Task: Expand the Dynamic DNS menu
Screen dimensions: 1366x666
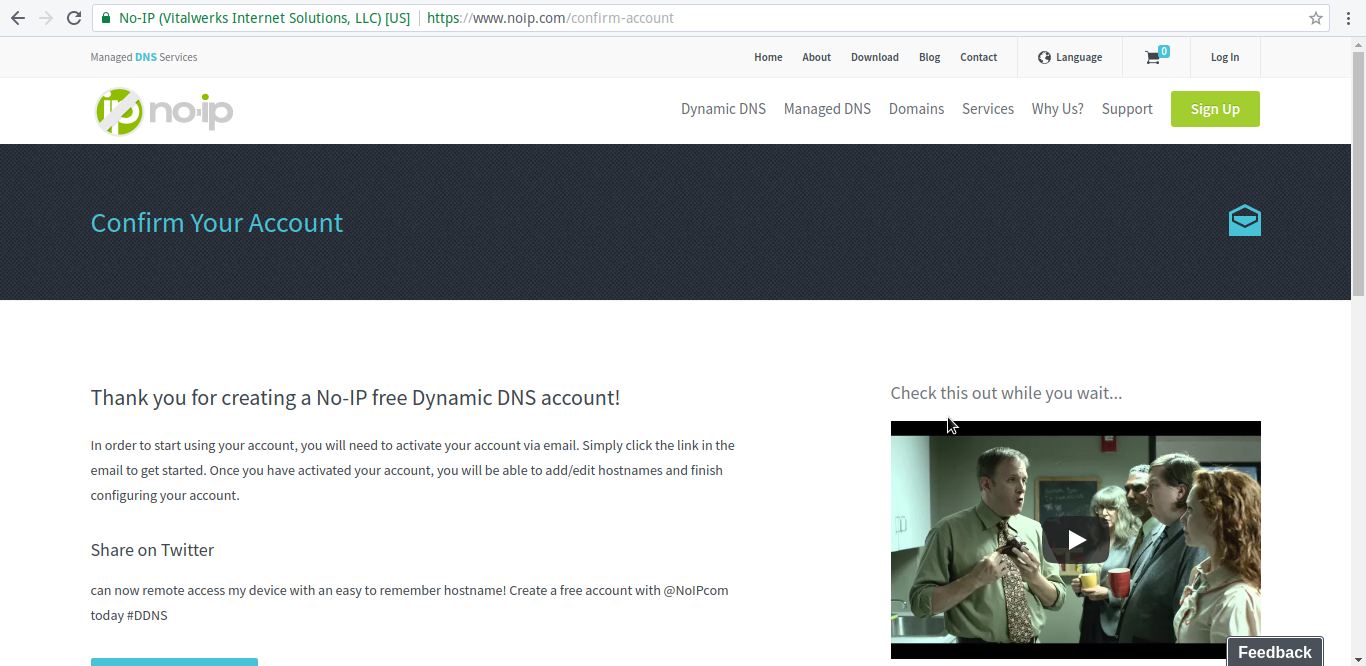Action: click(723, 109)
